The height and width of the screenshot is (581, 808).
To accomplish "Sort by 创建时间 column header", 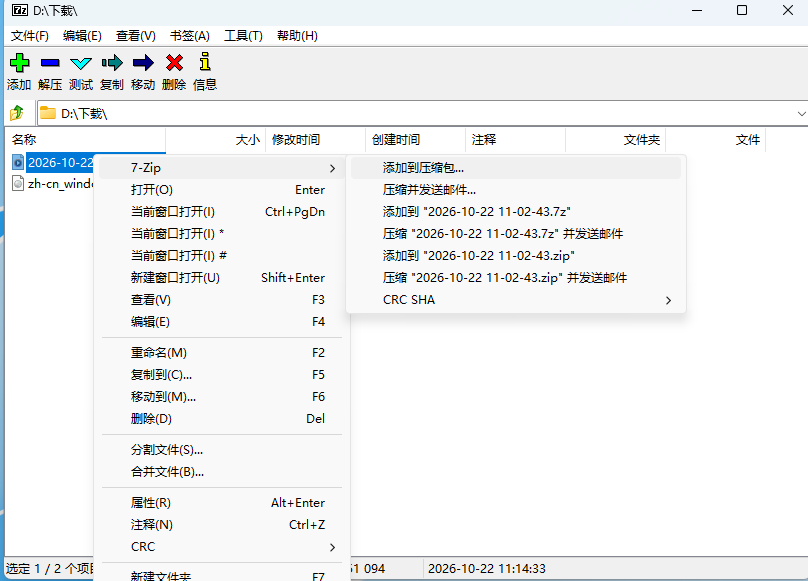I will 415,140.
